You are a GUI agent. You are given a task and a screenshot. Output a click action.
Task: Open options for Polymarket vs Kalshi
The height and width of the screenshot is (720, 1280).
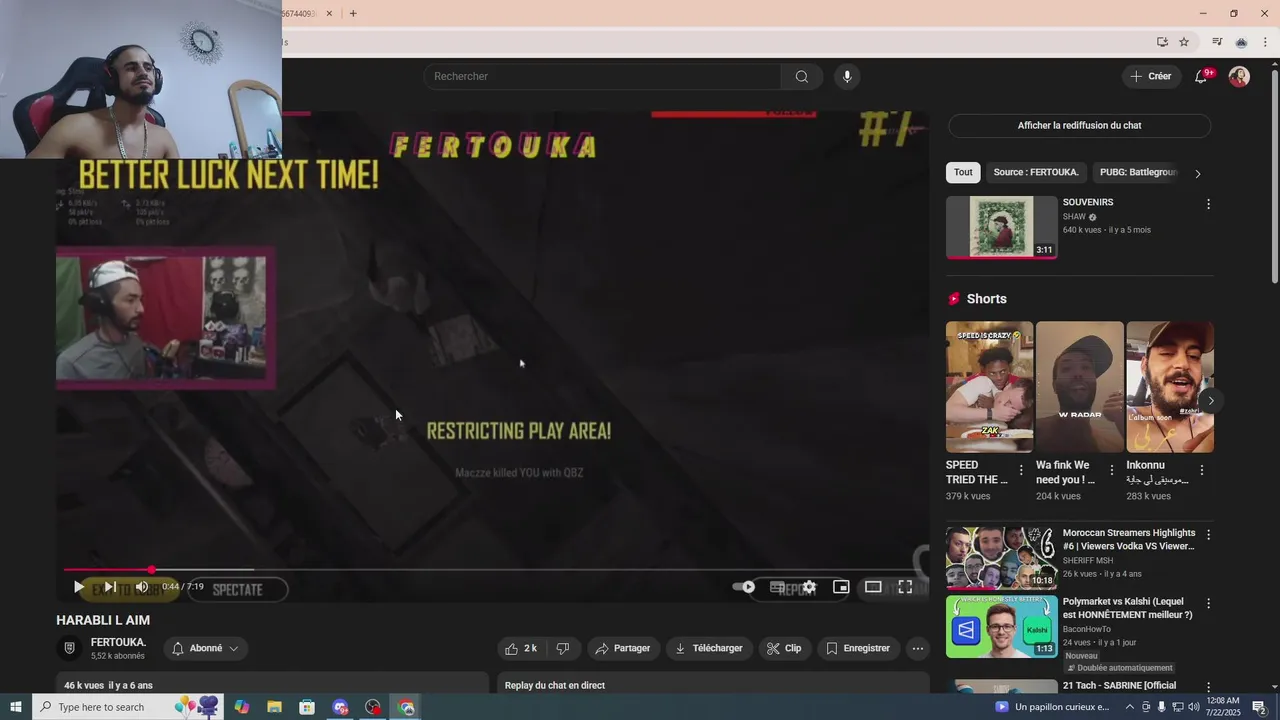click(x=1208, y=604)
